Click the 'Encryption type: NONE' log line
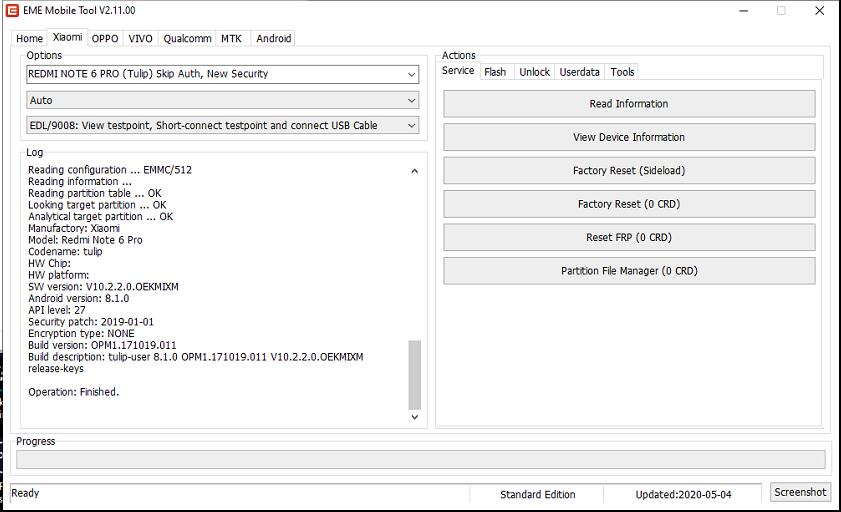The image size is (841, 512). point(81,333)
